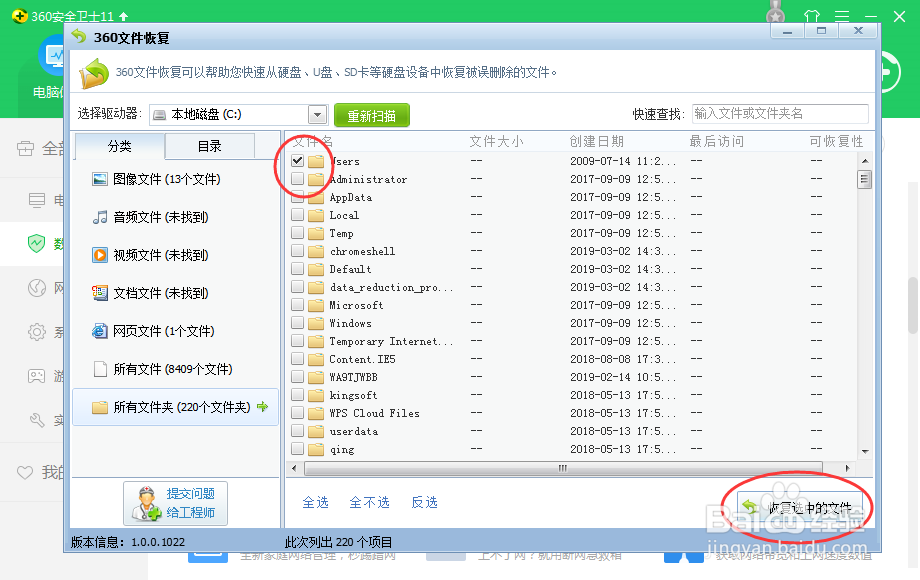The height and width of the screenshot is (580, 920).
Task: Enable the Microsoft folder checkbox
Action: click(x=297, y=305)
